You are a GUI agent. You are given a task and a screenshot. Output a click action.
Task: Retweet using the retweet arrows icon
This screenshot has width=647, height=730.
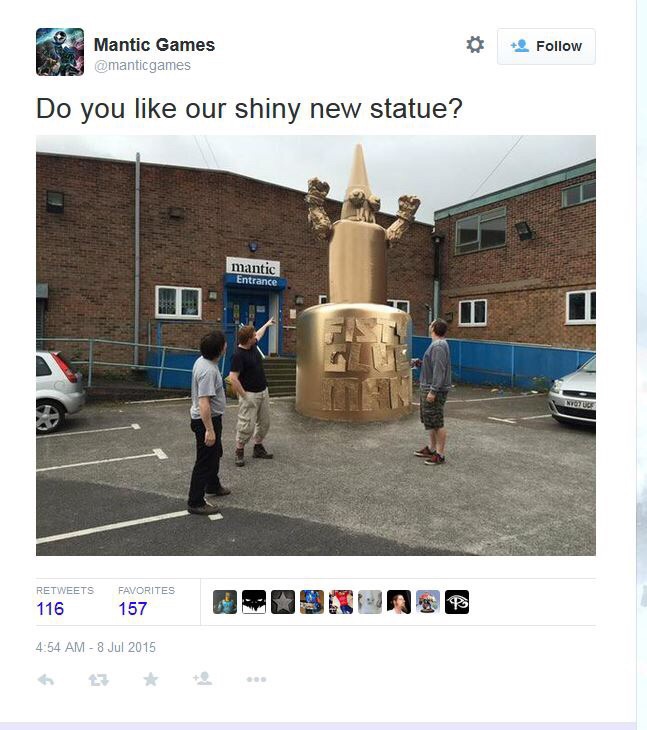coord(99,680)
